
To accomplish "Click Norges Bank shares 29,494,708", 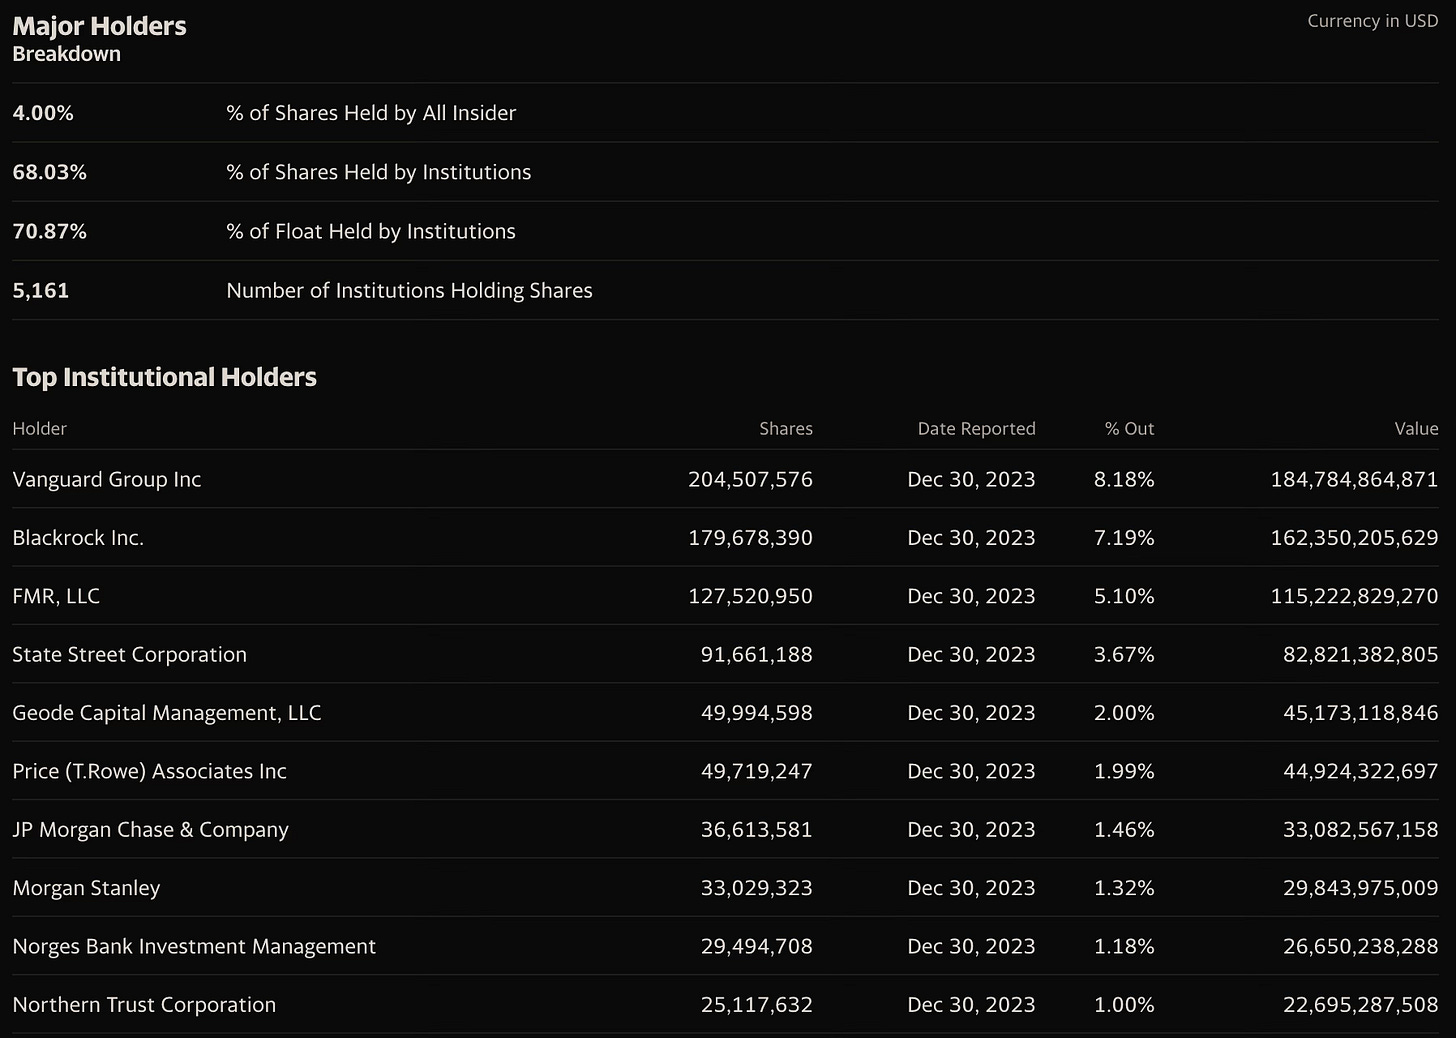I will [x=756, y=946].
